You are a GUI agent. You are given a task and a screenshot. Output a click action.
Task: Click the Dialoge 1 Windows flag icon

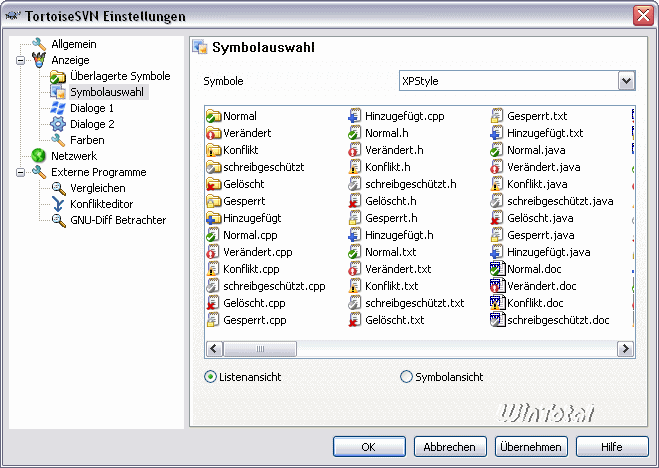pyautogui.click(x=58, y=108)
